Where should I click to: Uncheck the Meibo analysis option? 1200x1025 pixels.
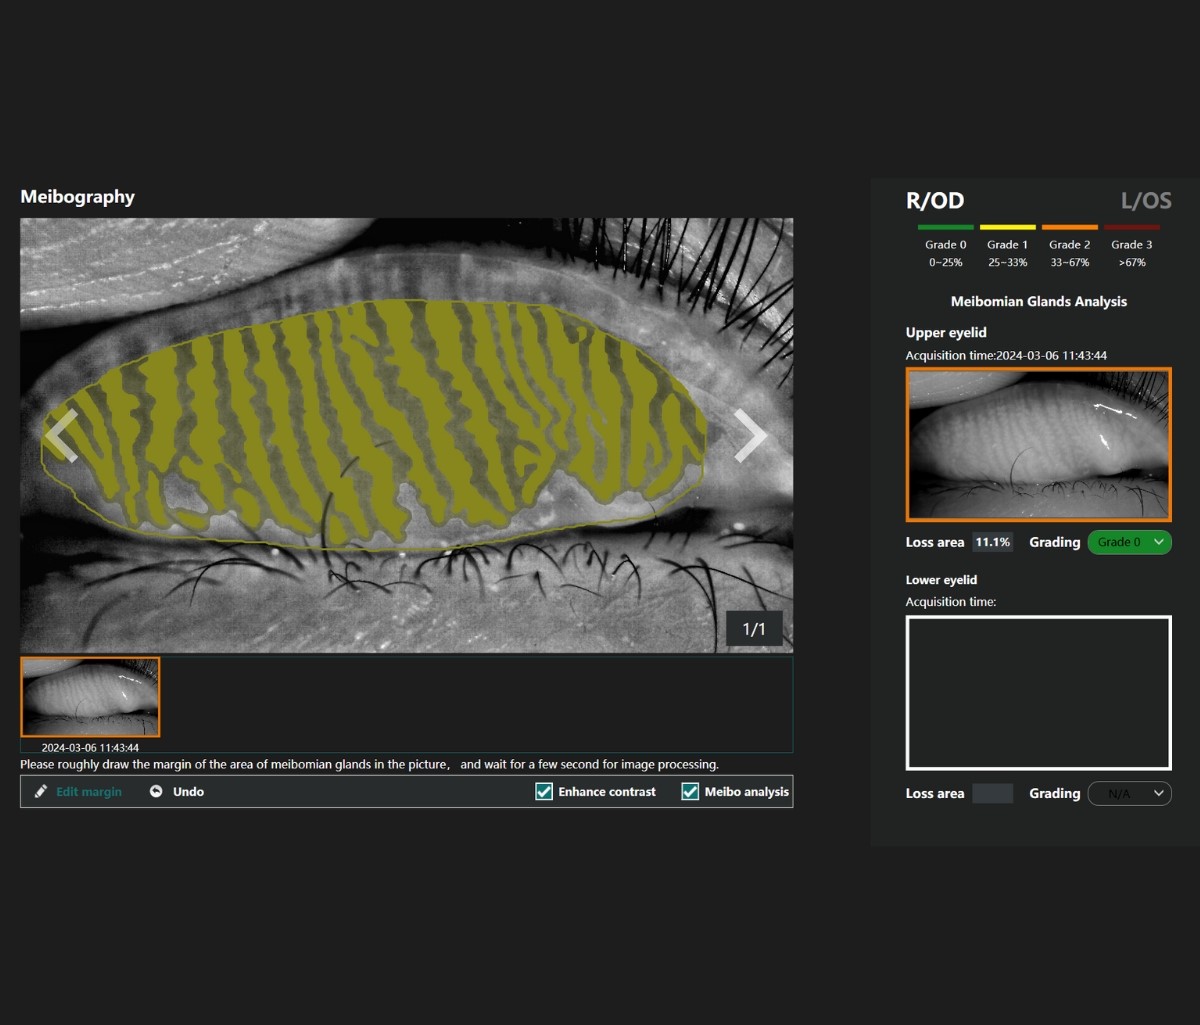click(x=690, y=791)
